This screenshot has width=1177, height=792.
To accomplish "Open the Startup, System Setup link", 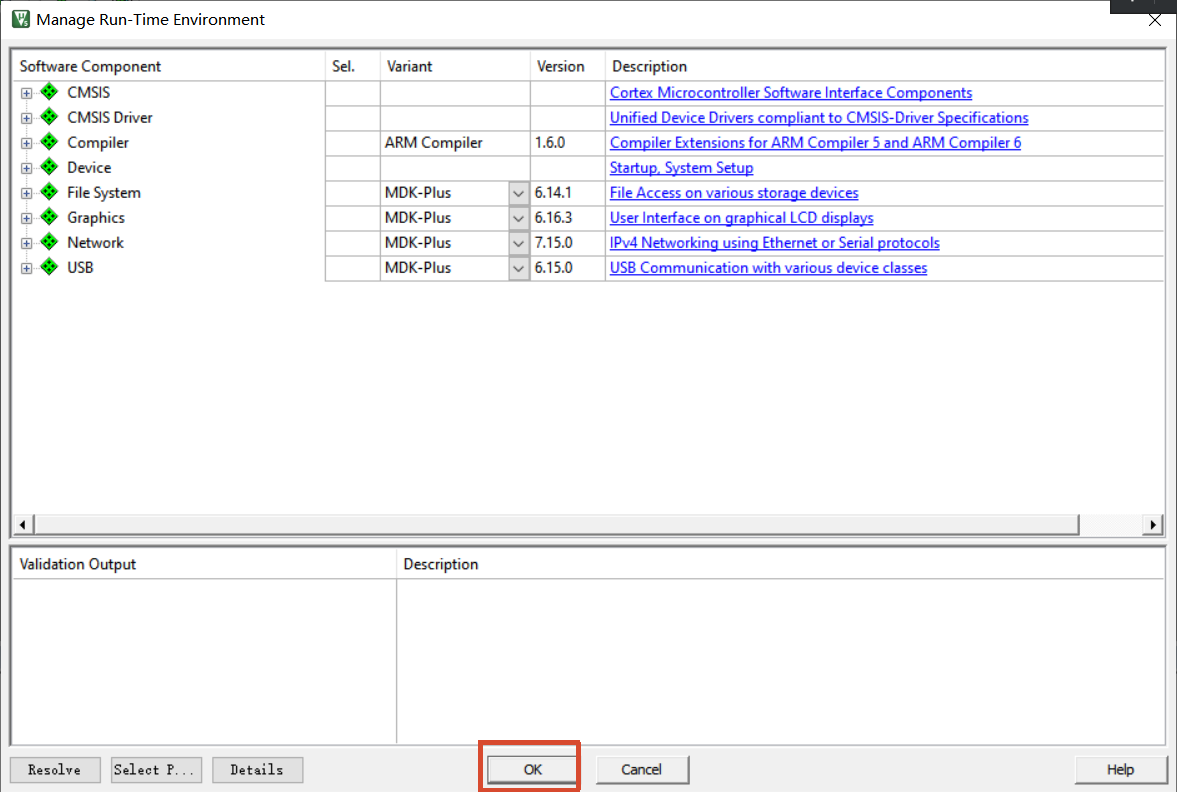I will pyautogui.click(x=681, y=167).
